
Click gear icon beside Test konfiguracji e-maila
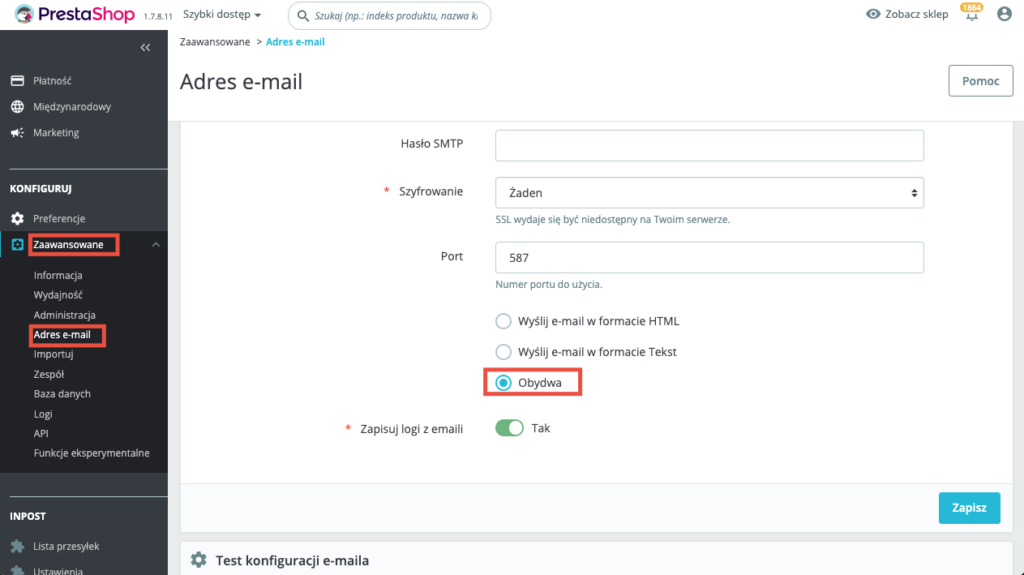point(199,560)
